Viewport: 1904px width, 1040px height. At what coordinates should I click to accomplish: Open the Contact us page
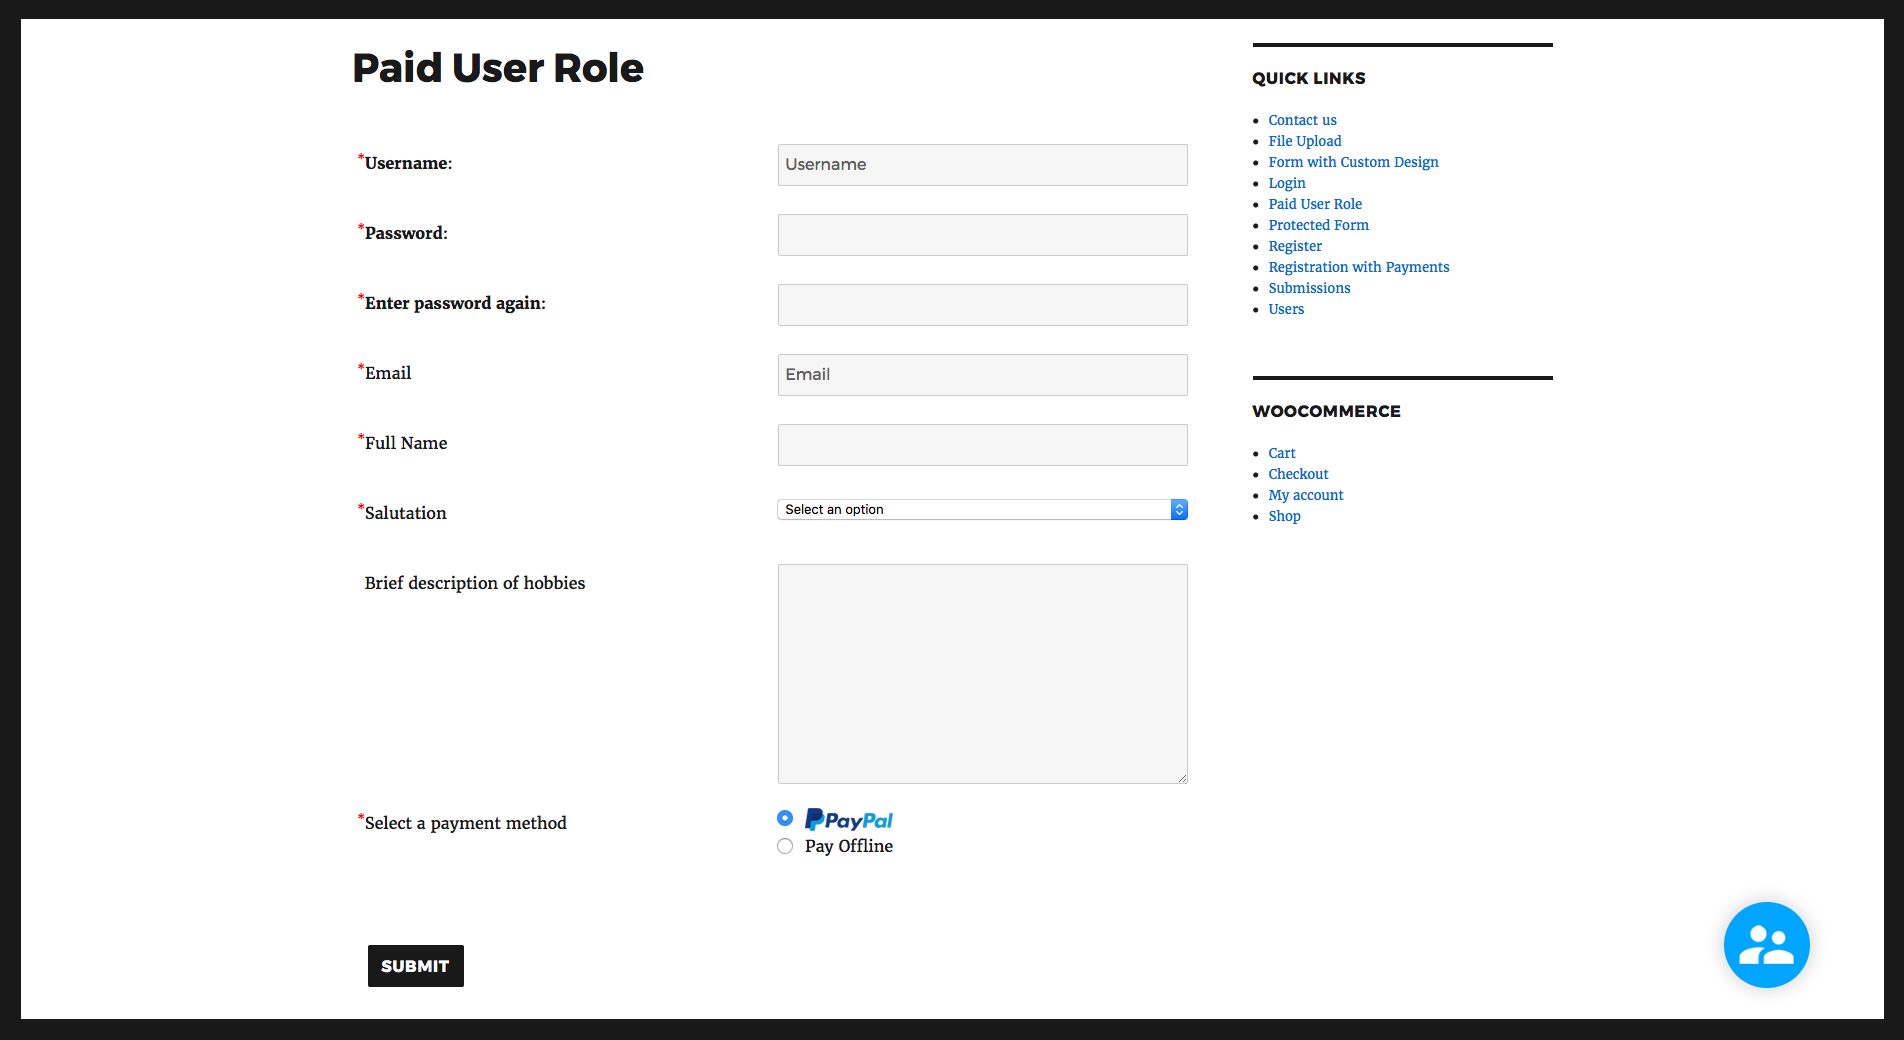point(1302,119)
